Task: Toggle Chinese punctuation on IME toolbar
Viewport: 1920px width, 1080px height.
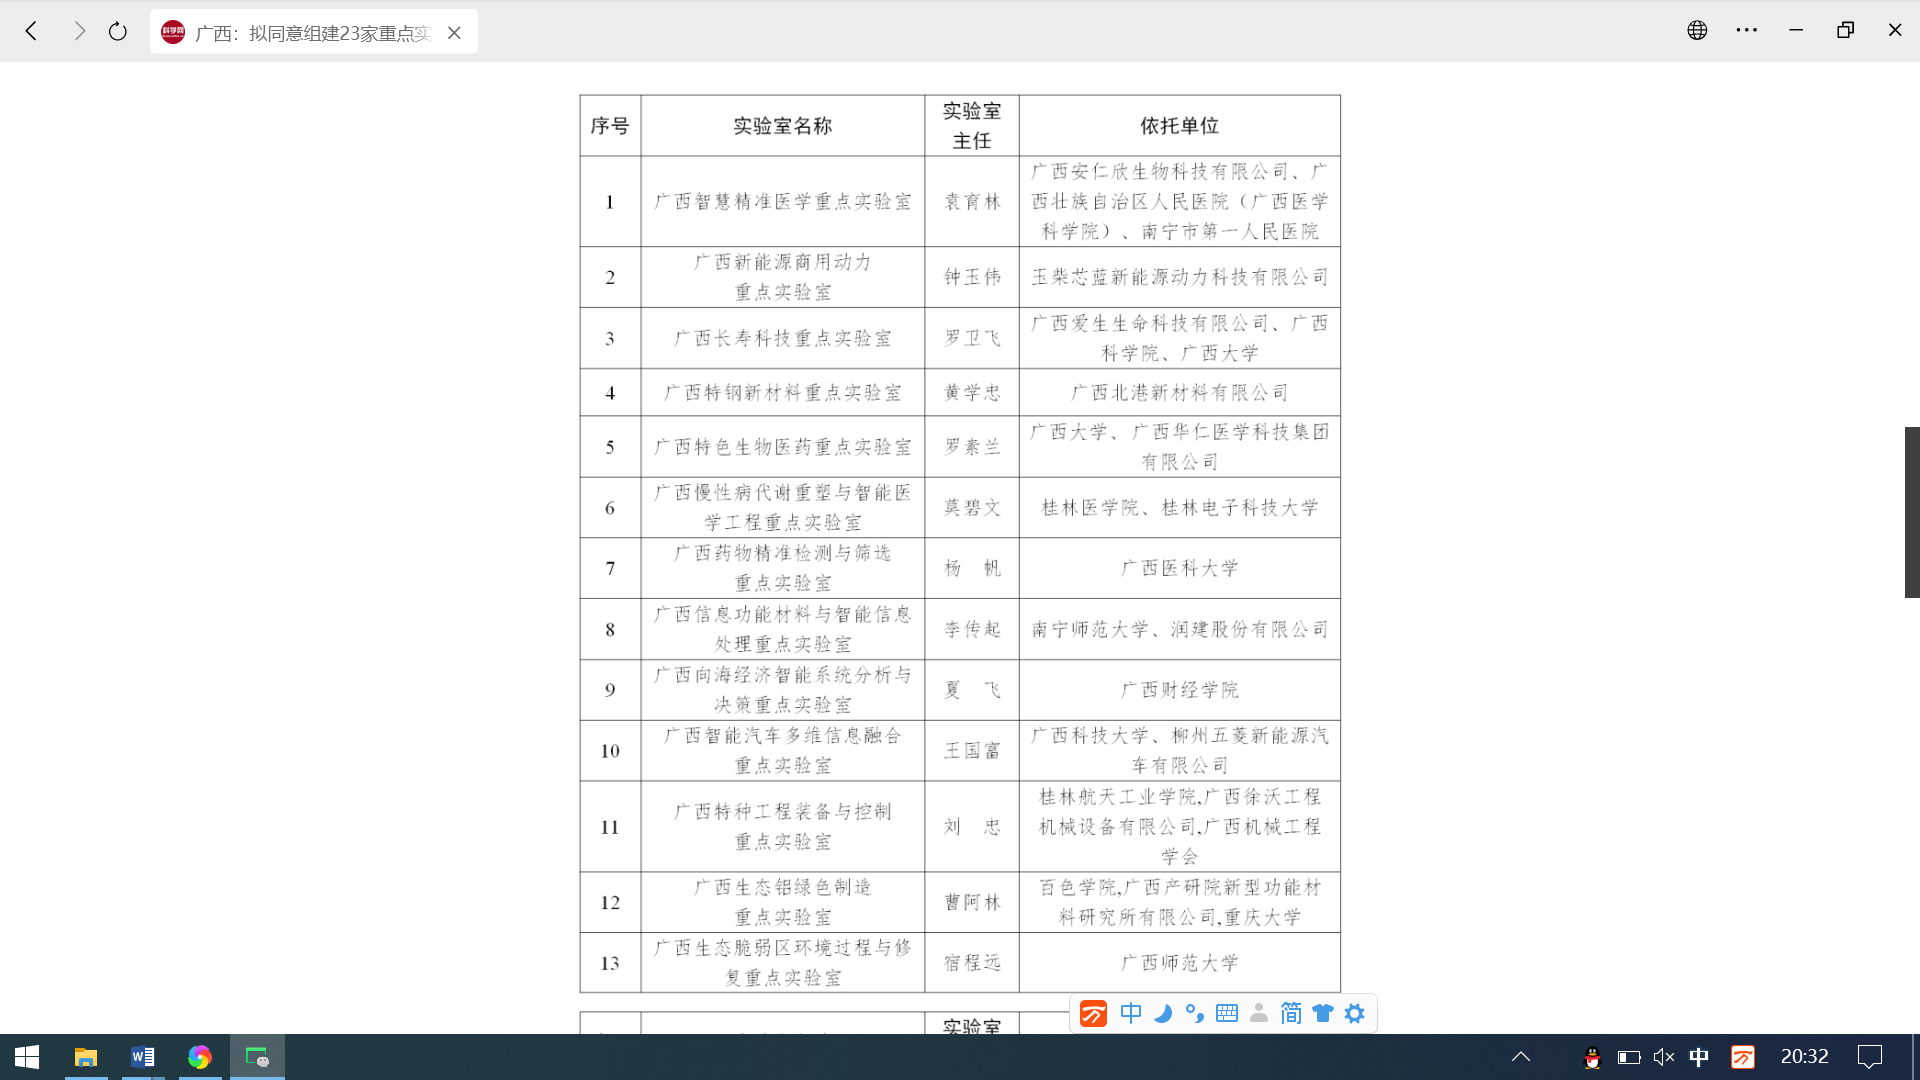Action: 1195,1014
